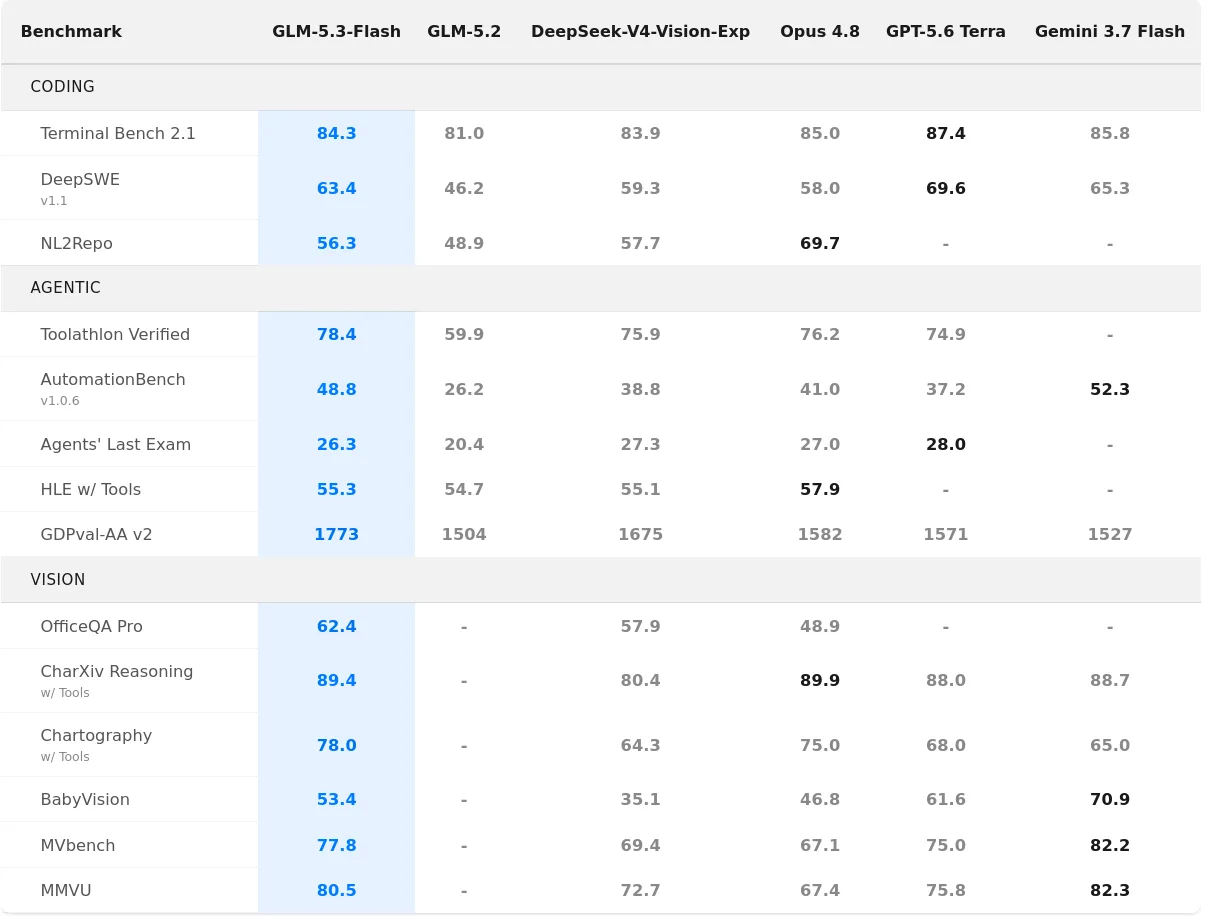Click the 48.9 Opus OfficeQA score
Screen dimensions: 1208x916
pyautogui.click(x=820, y=627)
